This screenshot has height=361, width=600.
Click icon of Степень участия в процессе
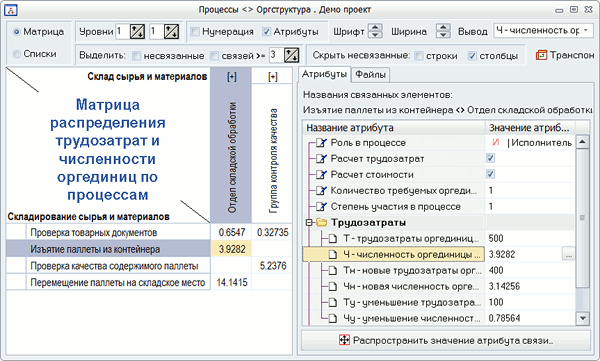[x=322, y=207]
